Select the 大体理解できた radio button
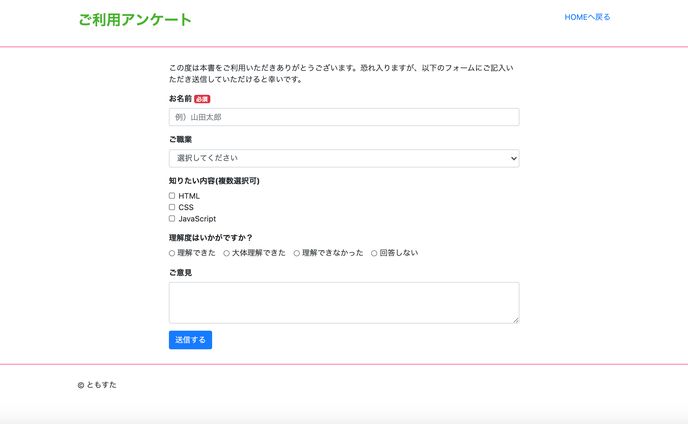This screenshot has height=424, width=688. [226, 253]
